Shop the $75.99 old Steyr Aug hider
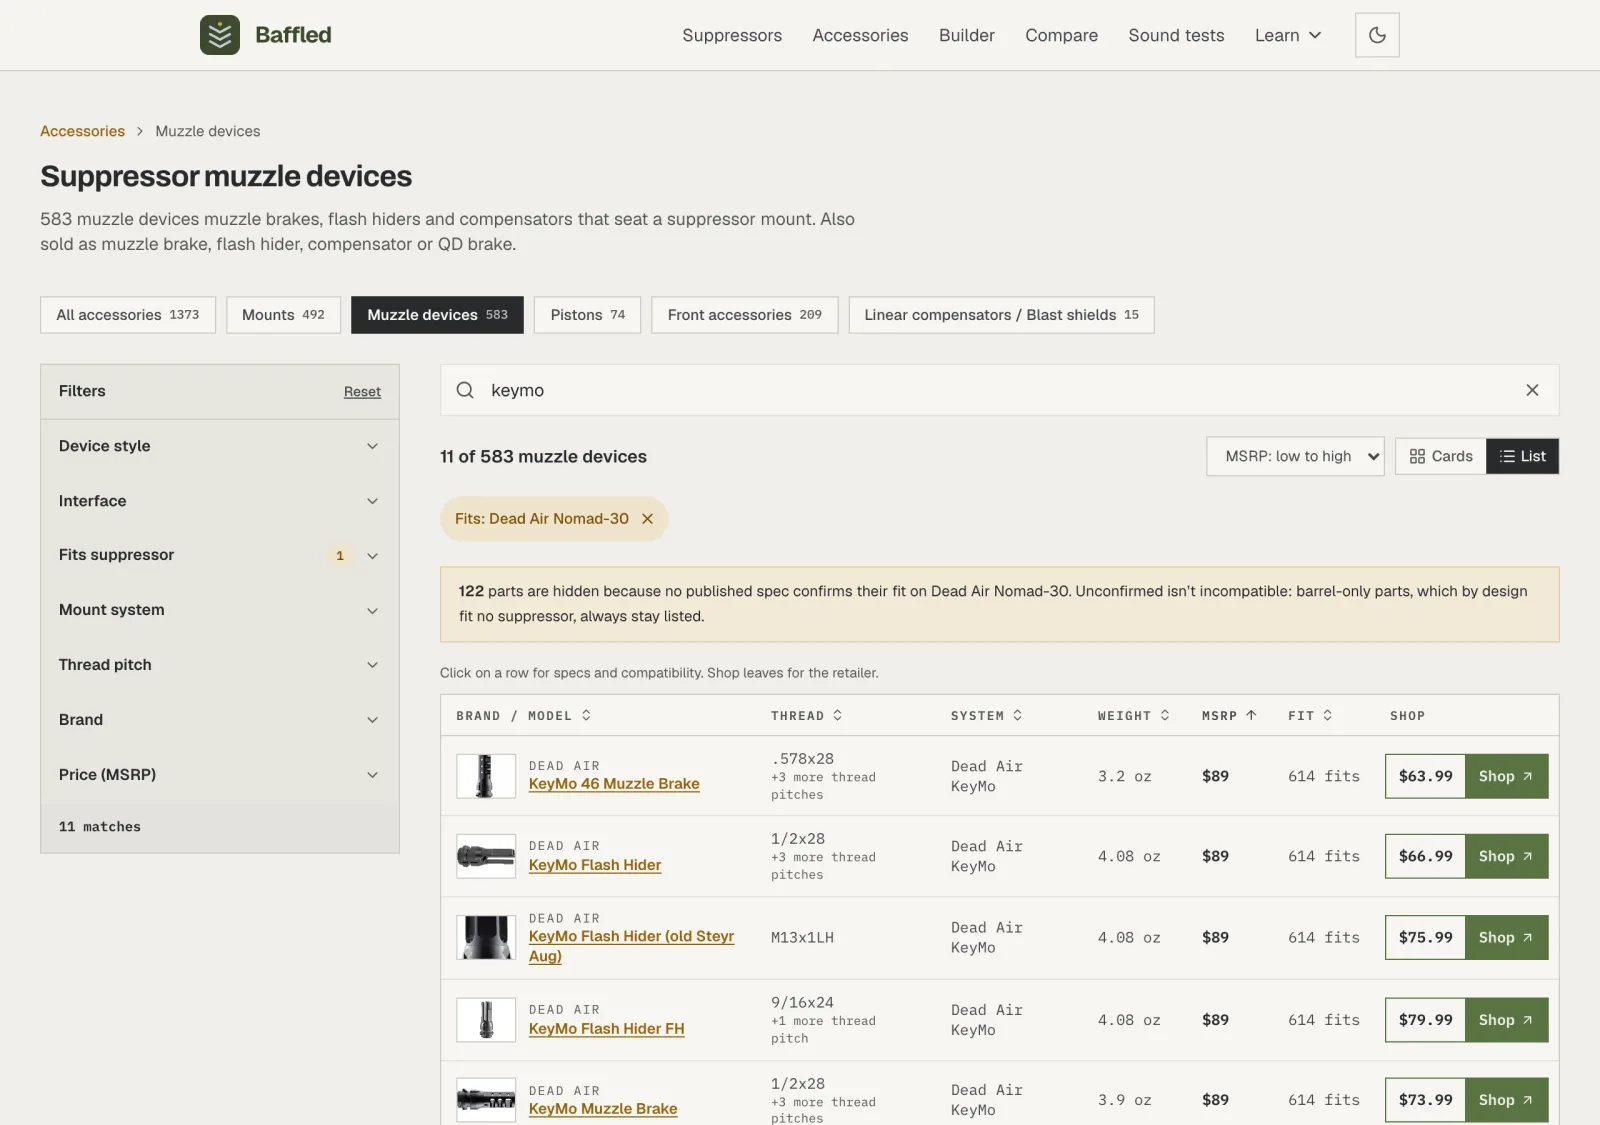The width and height of the screenshot is (1600, 1125). 1506,938
